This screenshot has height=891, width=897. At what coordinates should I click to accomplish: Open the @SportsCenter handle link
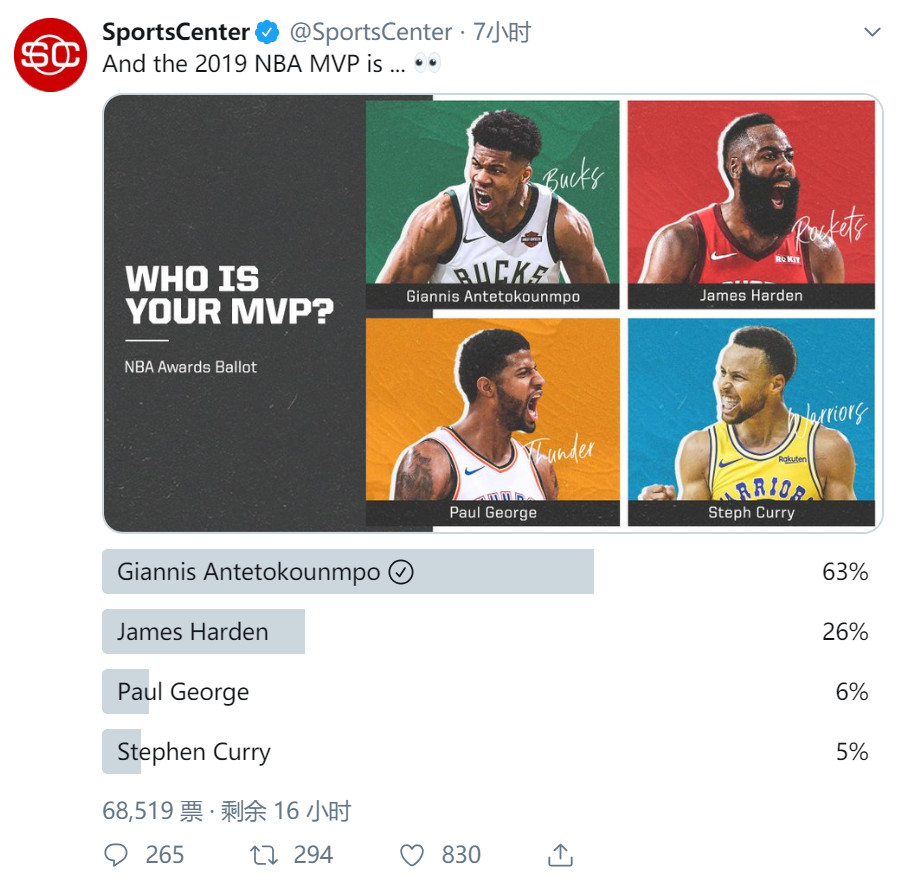371,33
